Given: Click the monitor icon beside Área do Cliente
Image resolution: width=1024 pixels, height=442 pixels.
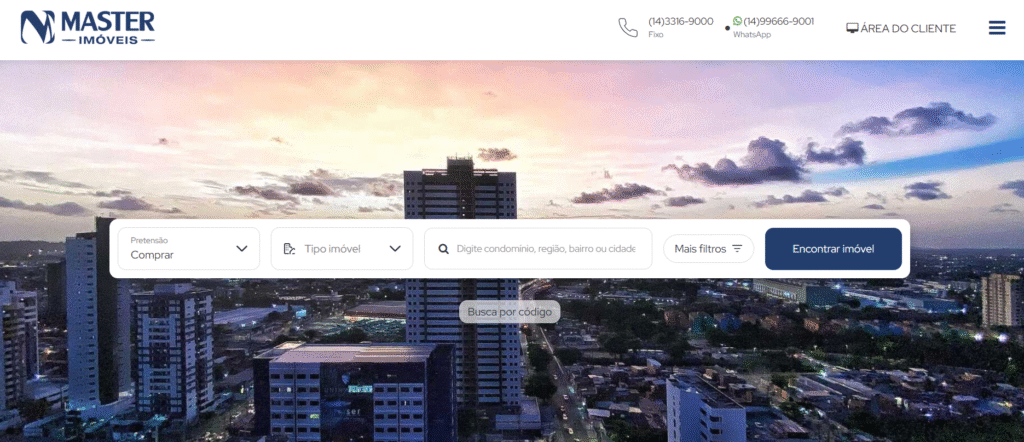Looking at the screenshot, I should [x=852, y=28].
